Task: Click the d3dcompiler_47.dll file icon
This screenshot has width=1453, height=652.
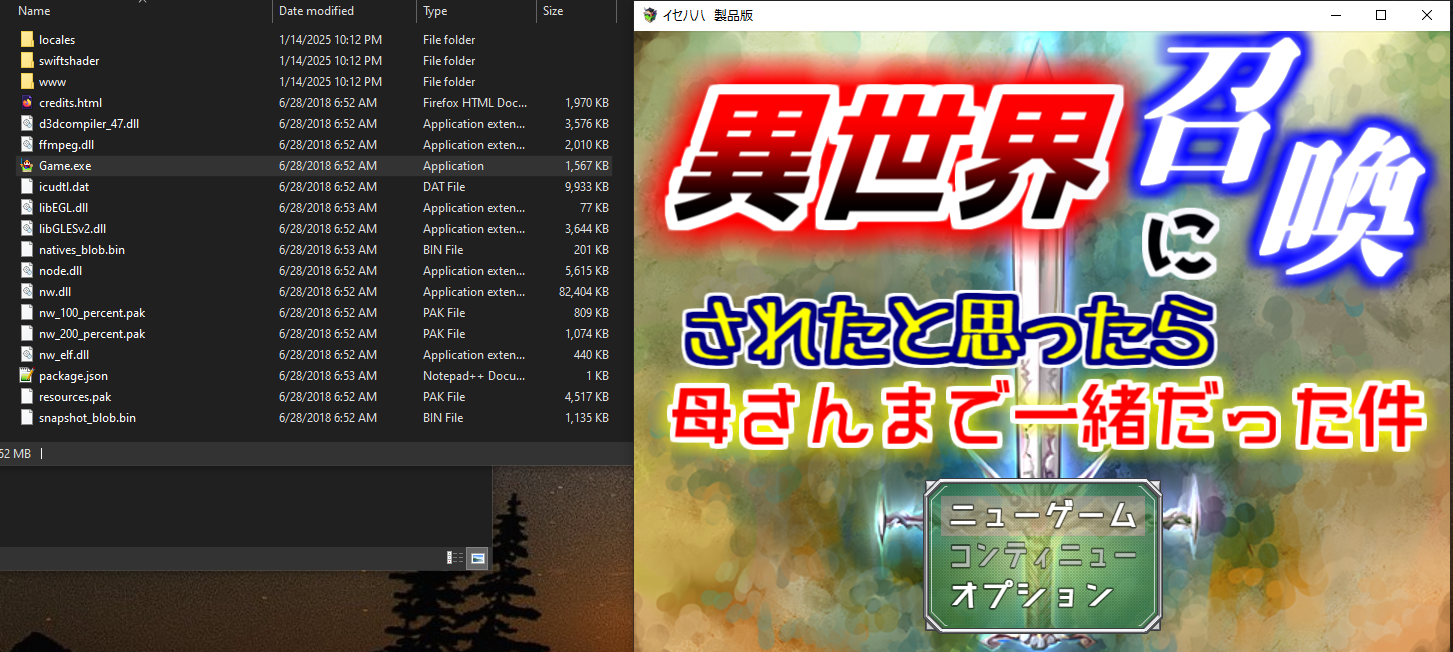Action: [x=27, y=124]
